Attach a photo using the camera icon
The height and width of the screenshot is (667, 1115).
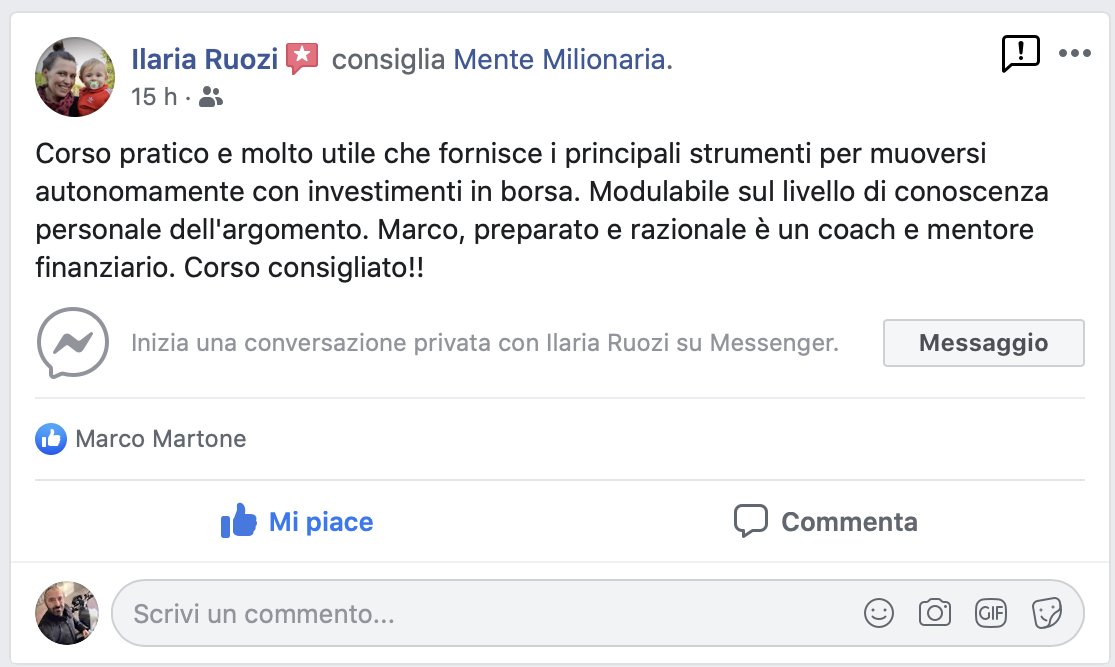pos(935,613)
